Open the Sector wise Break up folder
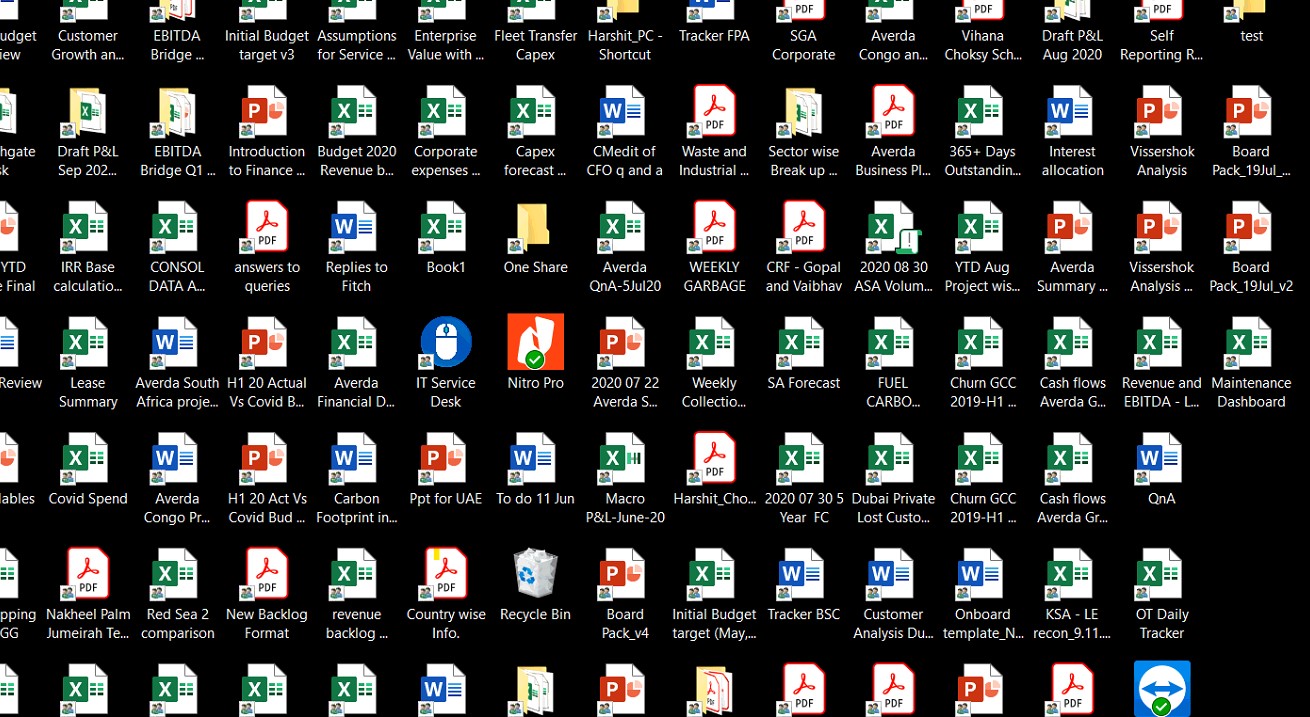Image resolution: width=1310 pixels, height=717 pixels. [x=803, y=110]
